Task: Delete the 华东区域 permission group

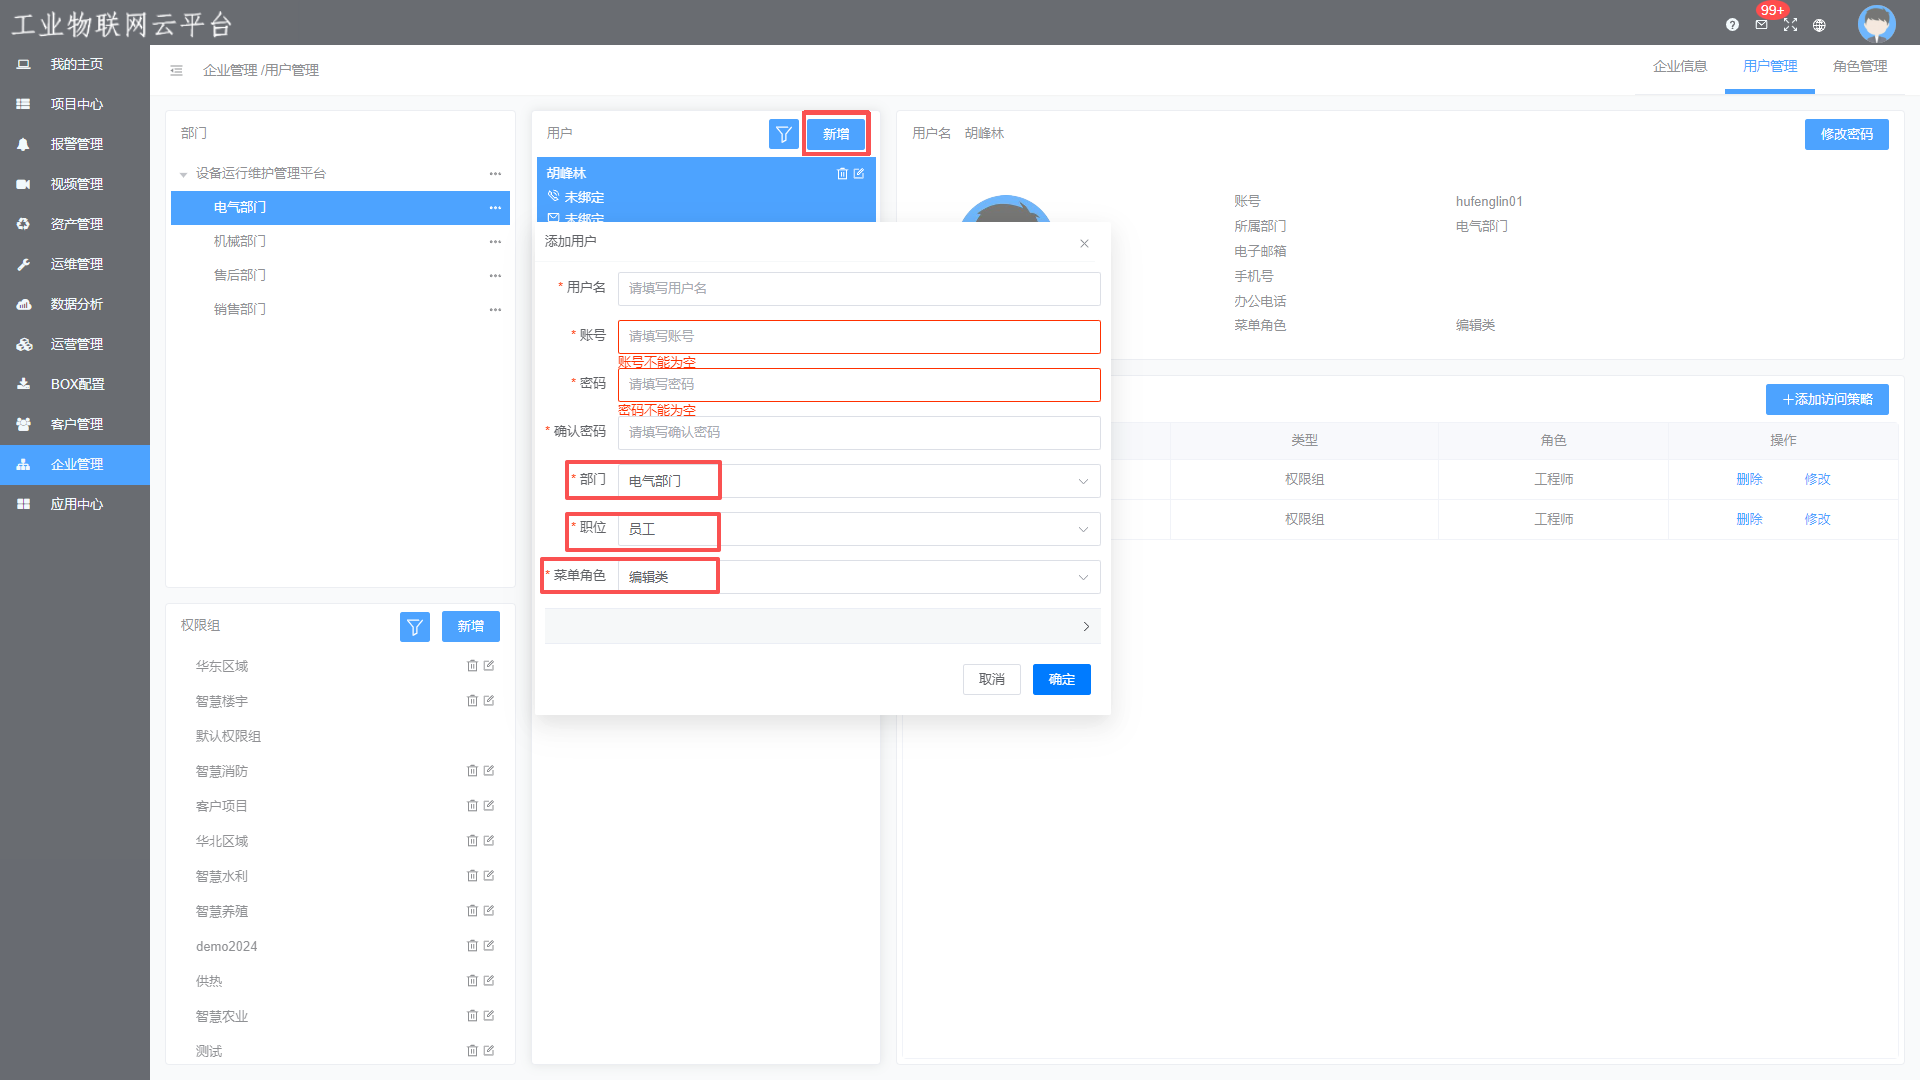Action: [x=472, y=666]
